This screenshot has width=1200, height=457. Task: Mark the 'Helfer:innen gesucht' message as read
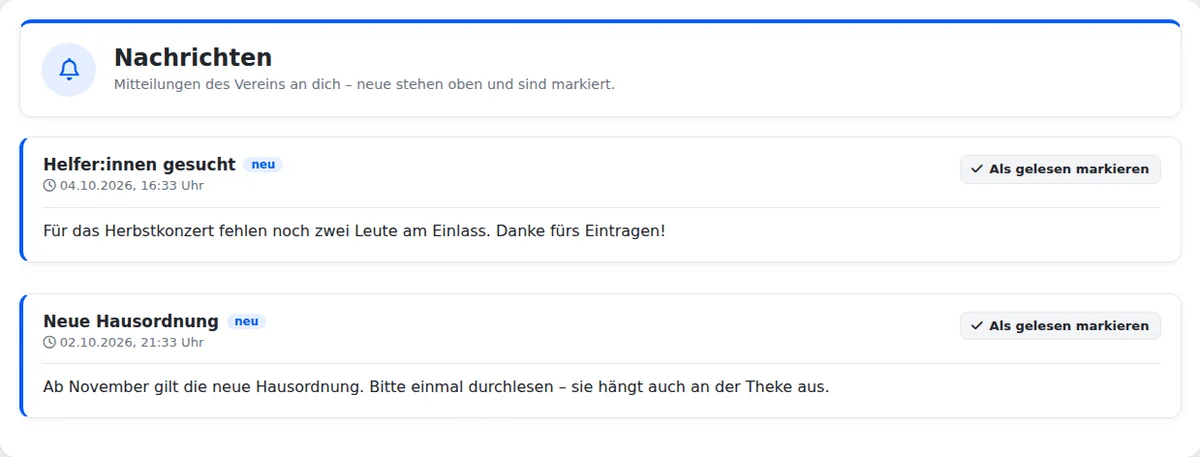pos(1060,169)
